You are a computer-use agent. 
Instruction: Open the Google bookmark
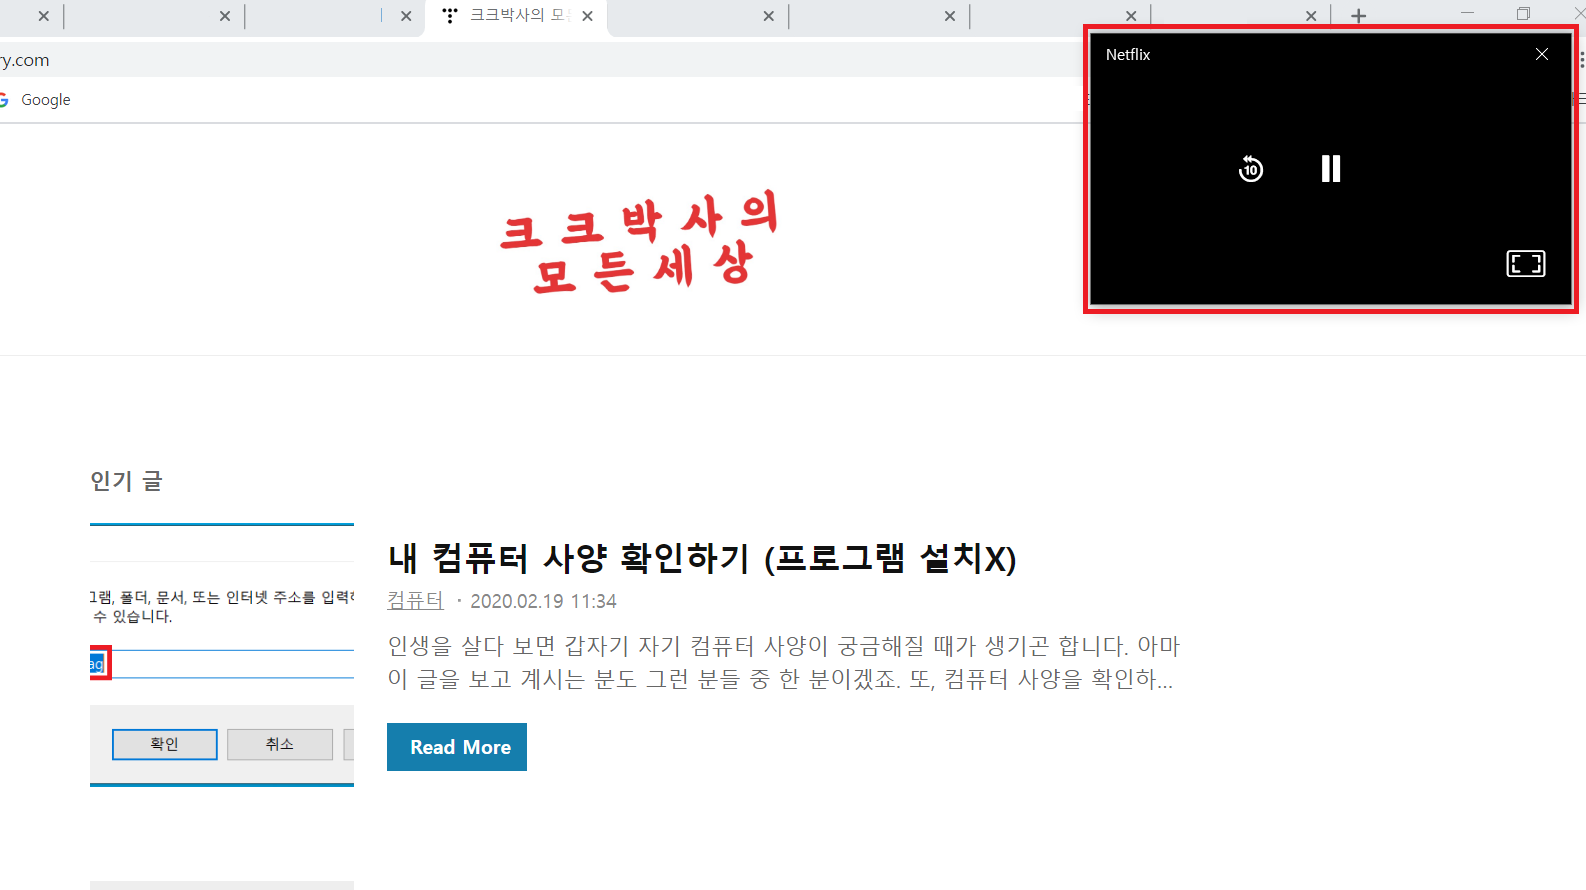tap(36, 100)
